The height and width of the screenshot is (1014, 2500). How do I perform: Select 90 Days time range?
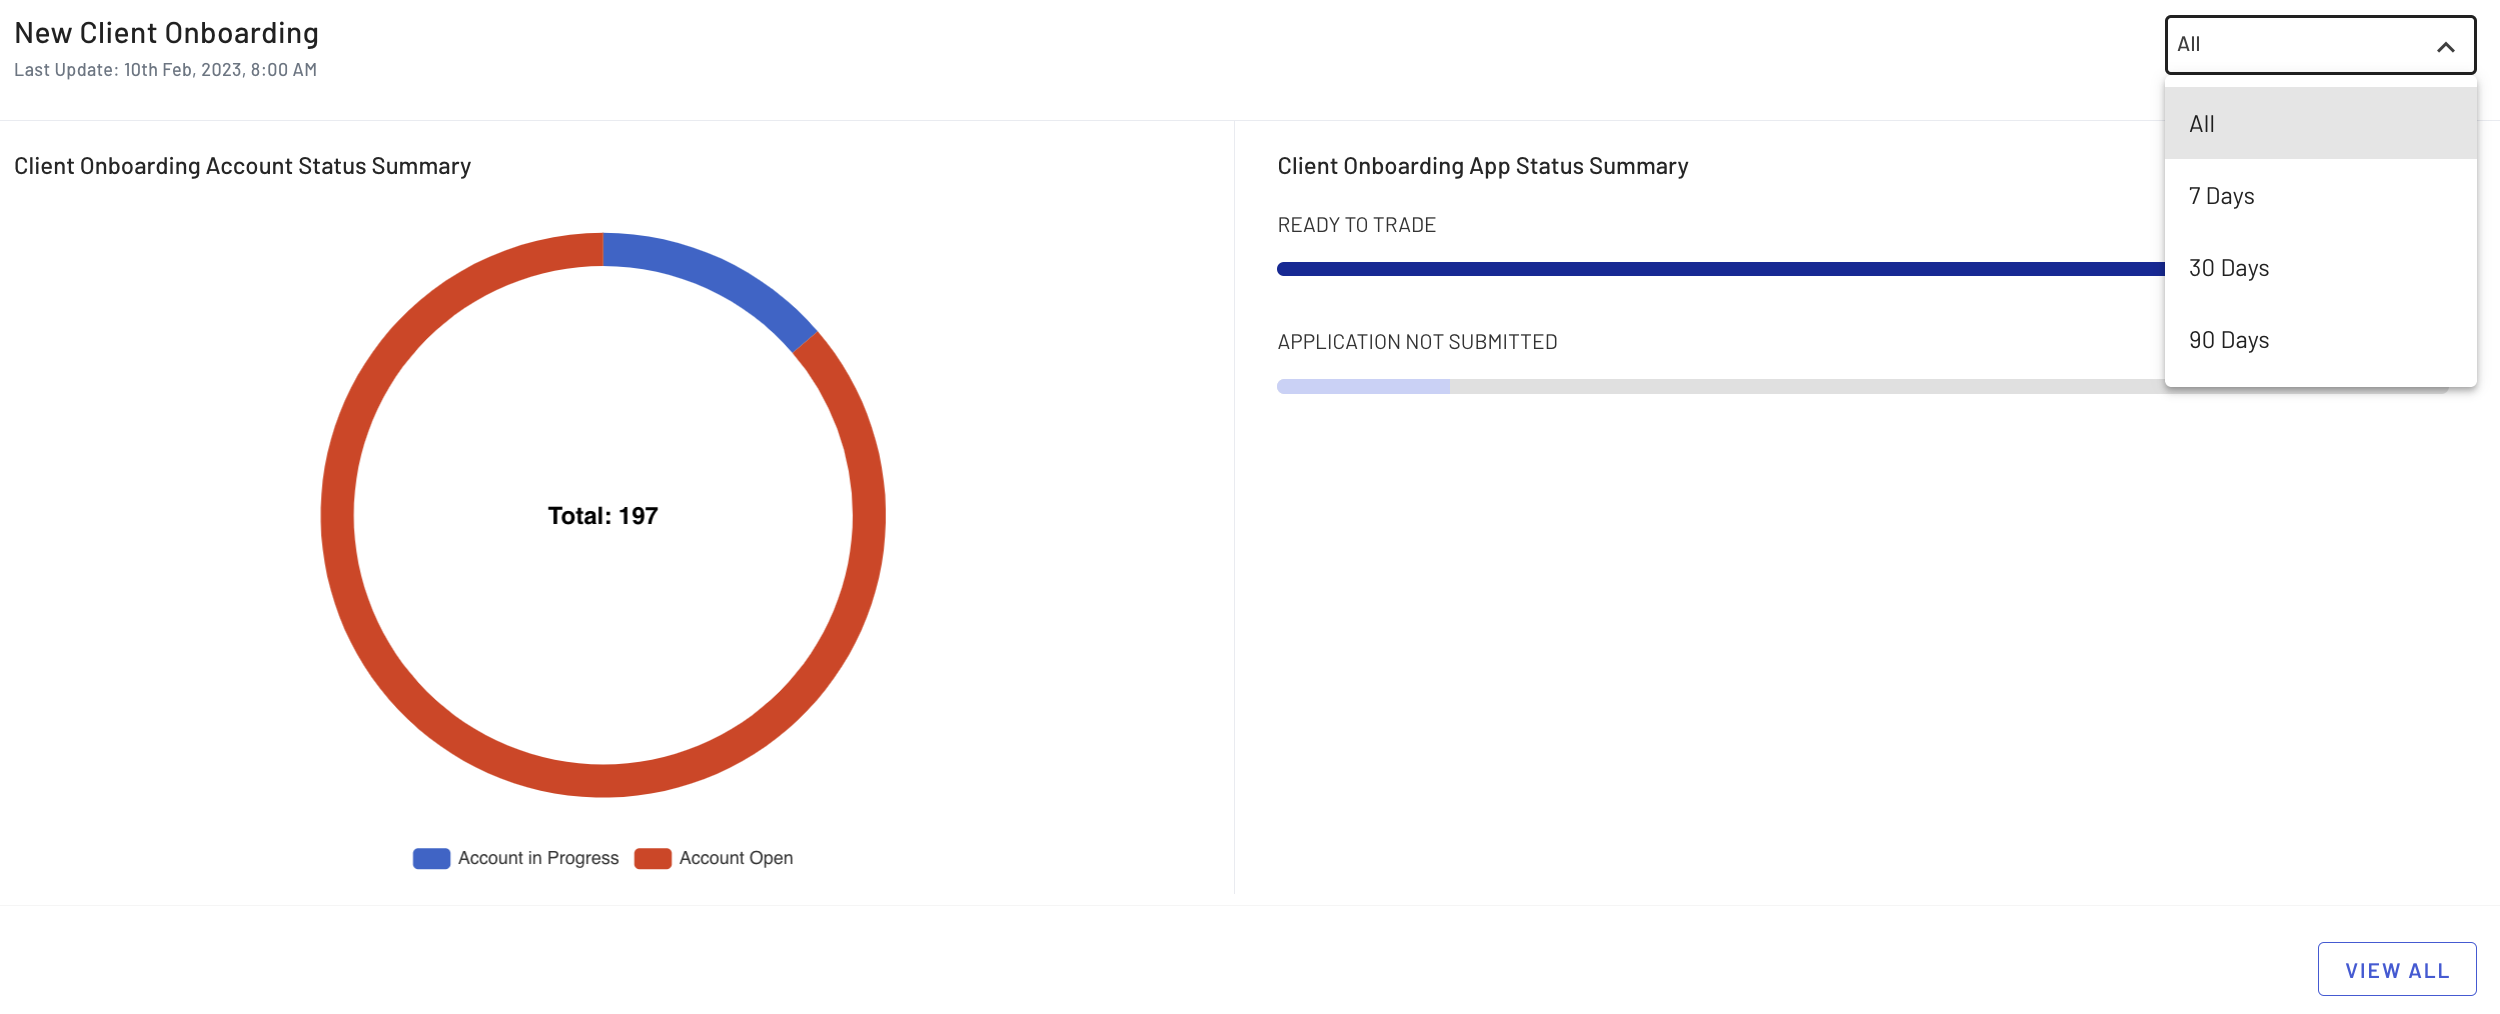[x=2320, y=340]
